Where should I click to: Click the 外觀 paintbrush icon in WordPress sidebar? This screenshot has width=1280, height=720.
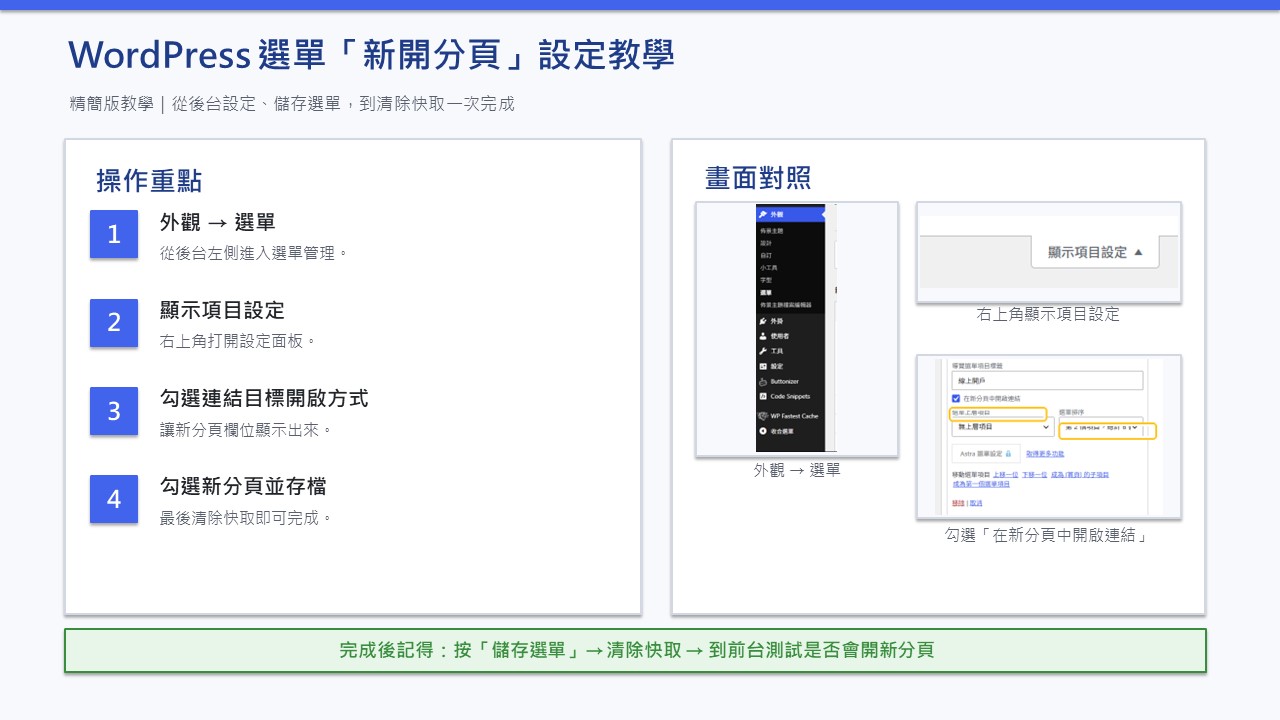(763, 215)
